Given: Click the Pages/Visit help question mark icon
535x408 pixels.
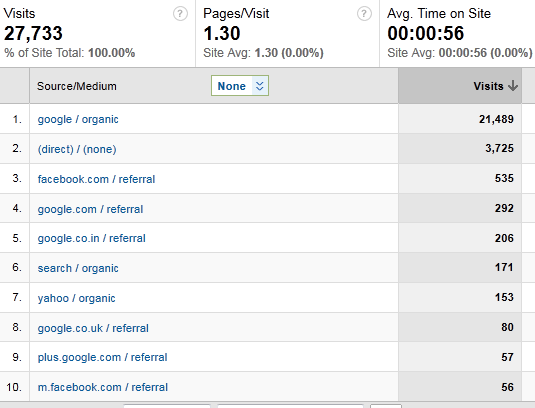Looking at the screenshot, I should click(x=364, y=14).
